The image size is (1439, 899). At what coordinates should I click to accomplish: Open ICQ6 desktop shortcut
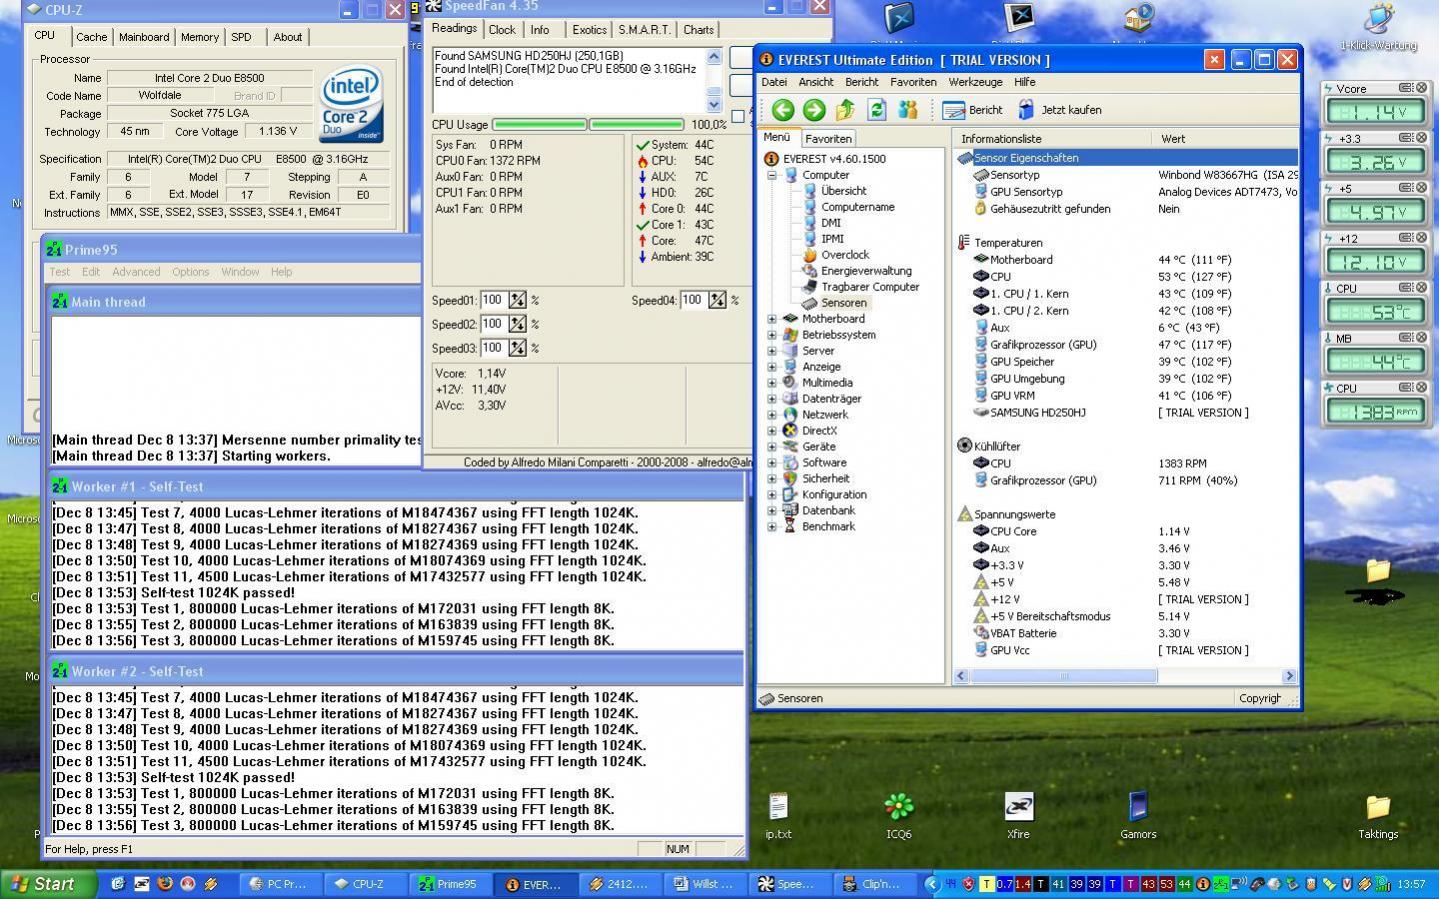[898, 815]
